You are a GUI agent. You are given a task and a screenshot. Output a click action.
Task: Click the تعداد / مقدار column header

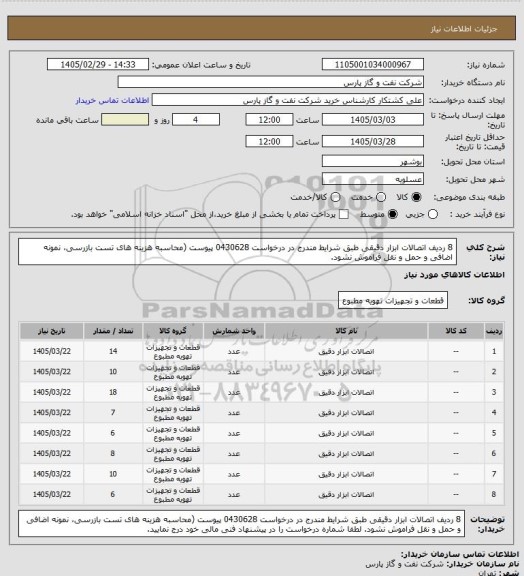coord(113,331)
